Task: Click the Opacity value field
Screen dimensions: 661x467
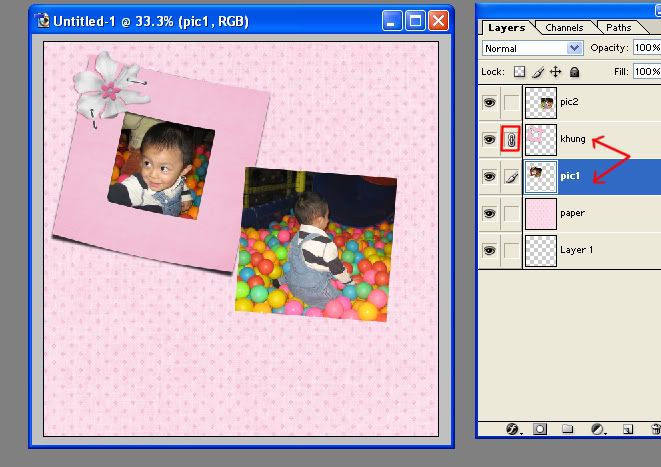Action: tap(647, 48)
